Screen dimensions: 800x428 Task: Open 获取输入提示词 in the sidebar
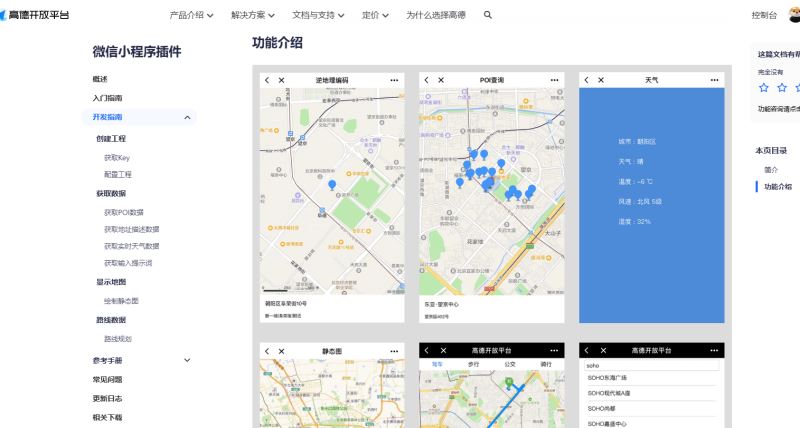point(128,263)
